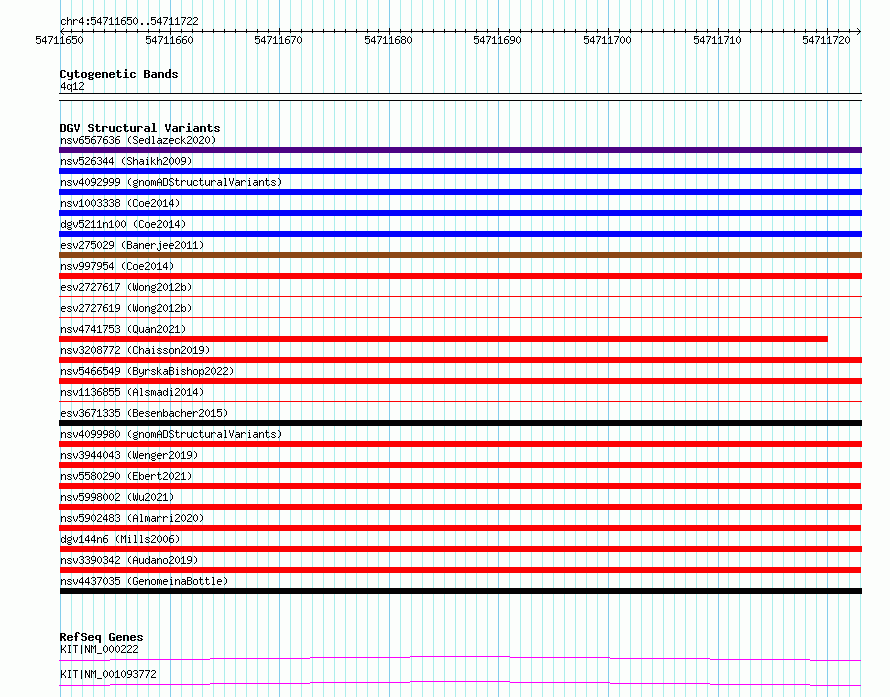Click the esv3671335 (Besenbacher2015) label

tap(144, 413)
